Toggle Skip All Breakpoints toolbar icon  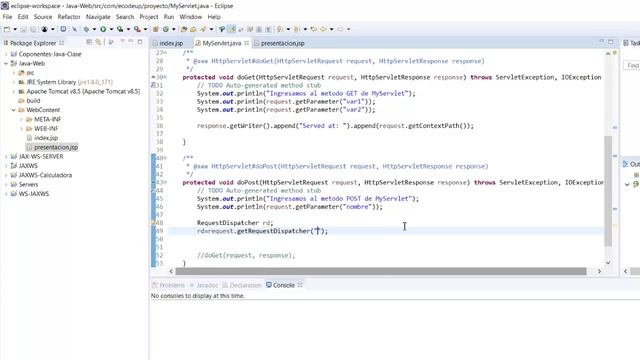74,29
